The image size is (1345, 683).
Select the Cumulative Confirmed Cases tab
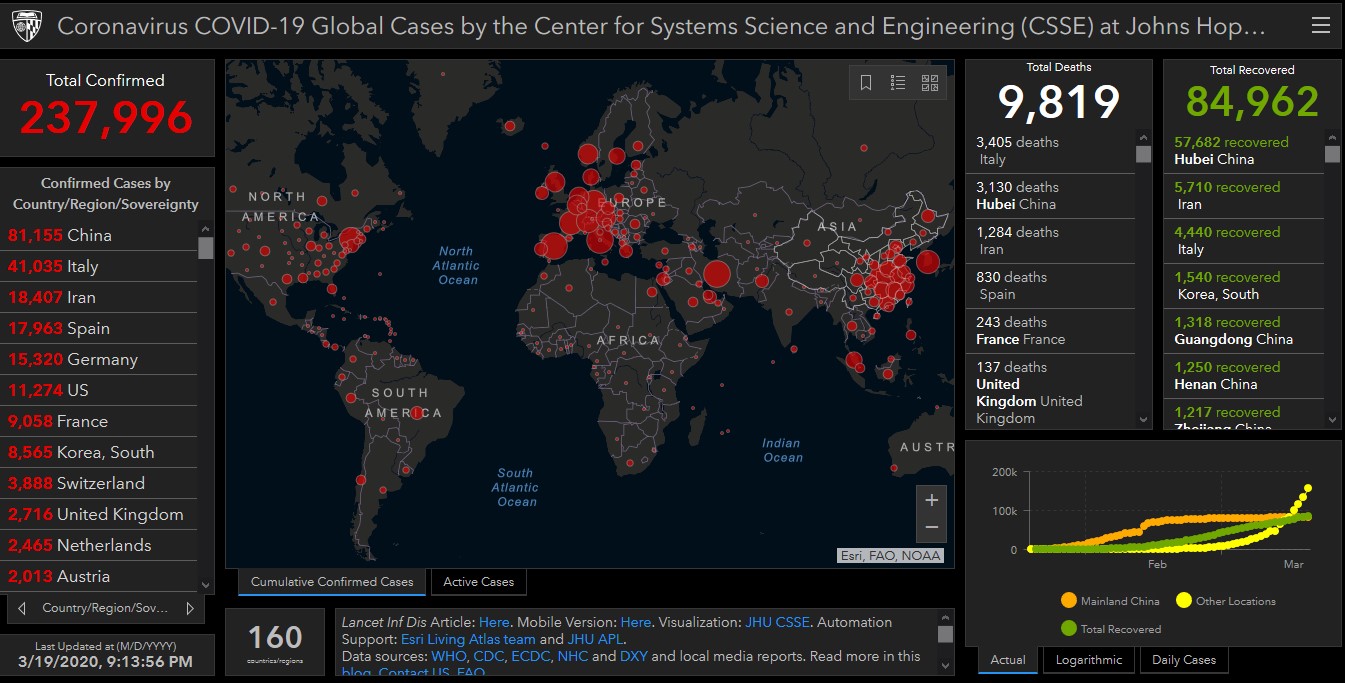(332, 582)
